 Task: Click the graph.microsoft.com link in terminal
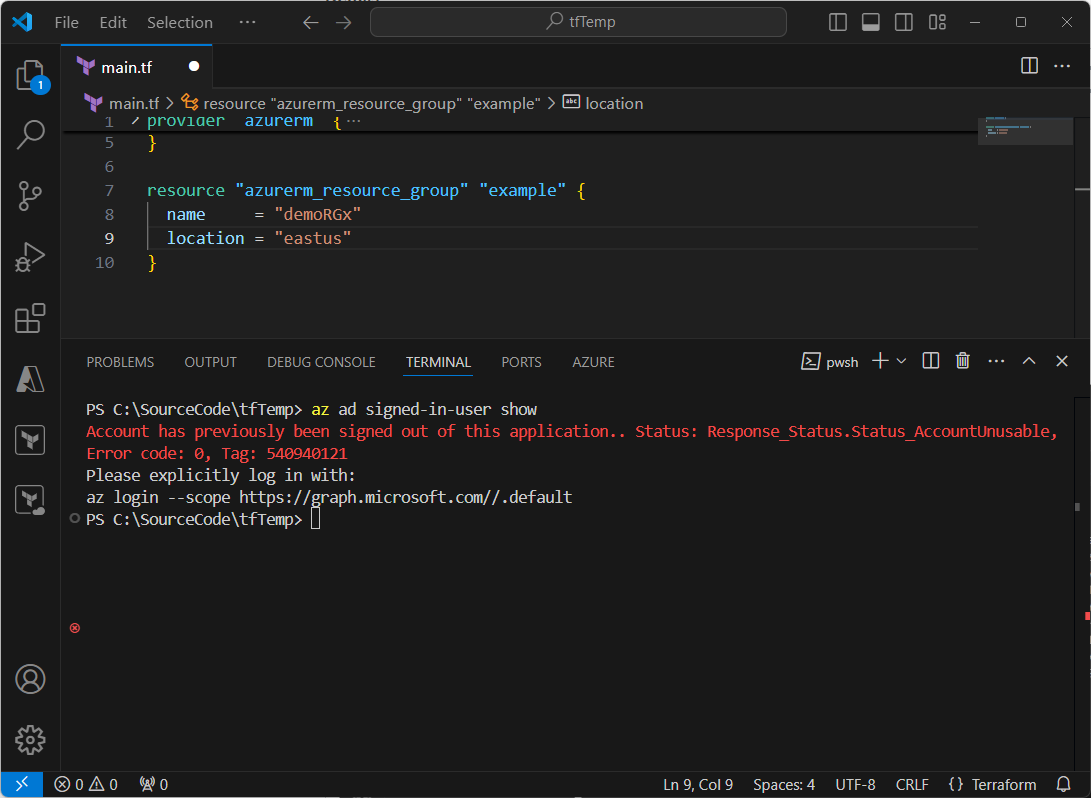pyautogui.click(x=406, y=497)
